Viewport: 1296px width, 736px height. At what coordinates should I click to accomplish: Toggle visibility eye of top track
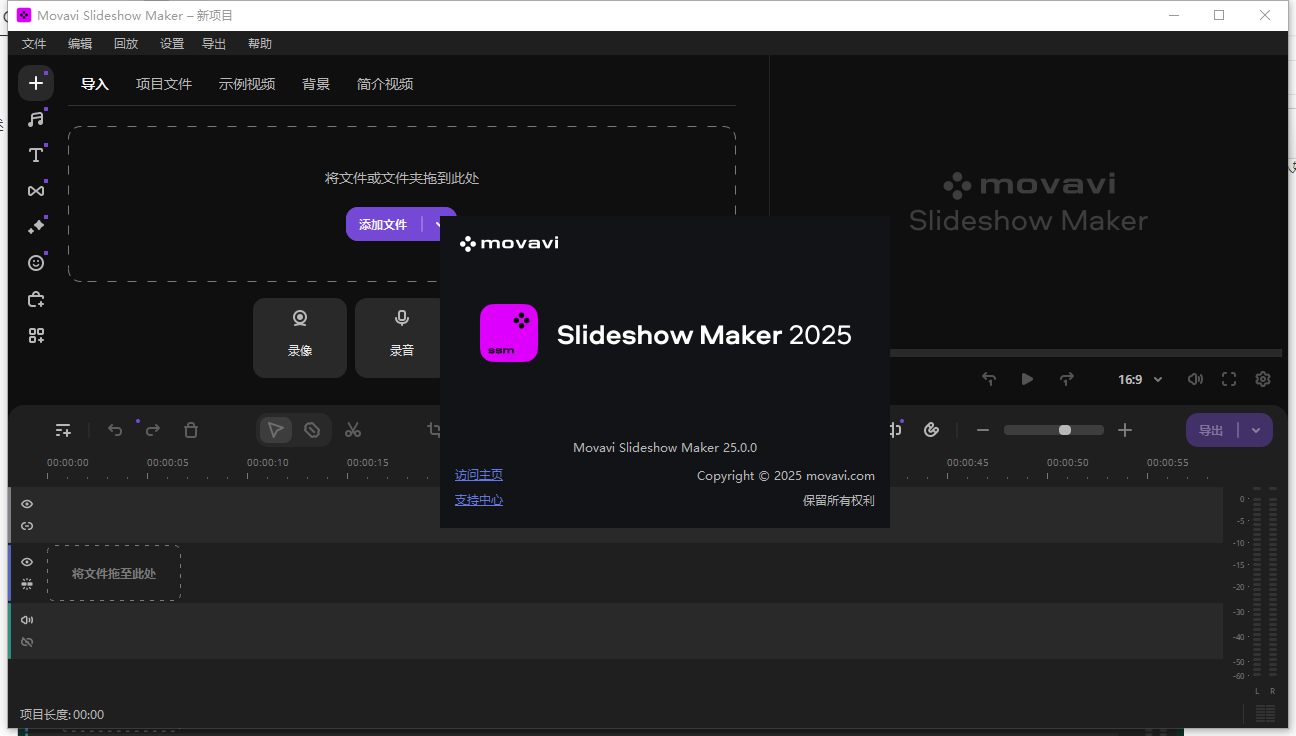[27, 504]
